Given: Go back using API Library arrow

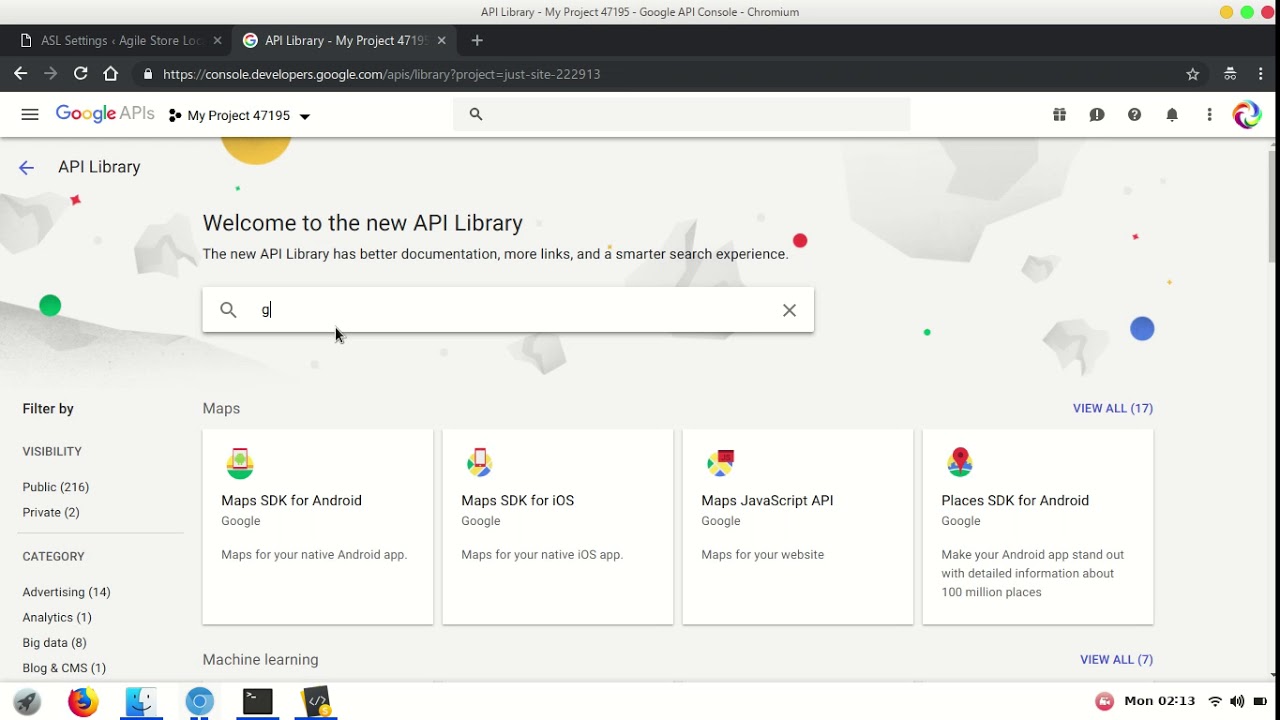Looking at the screenshot, I should 27,168.
